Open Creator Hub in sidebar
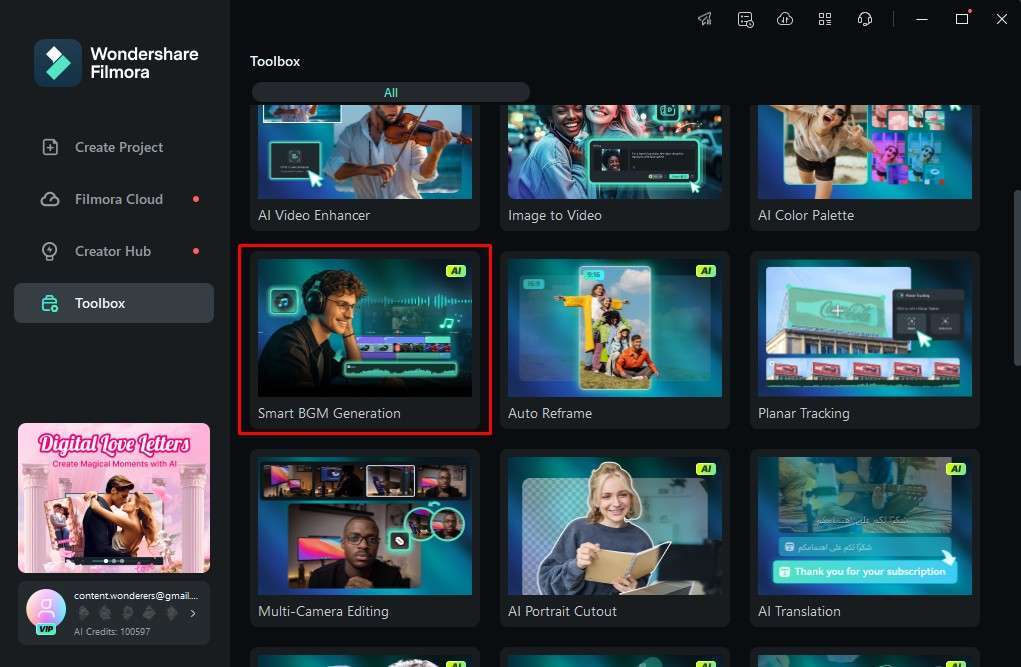 coord(114,251)
